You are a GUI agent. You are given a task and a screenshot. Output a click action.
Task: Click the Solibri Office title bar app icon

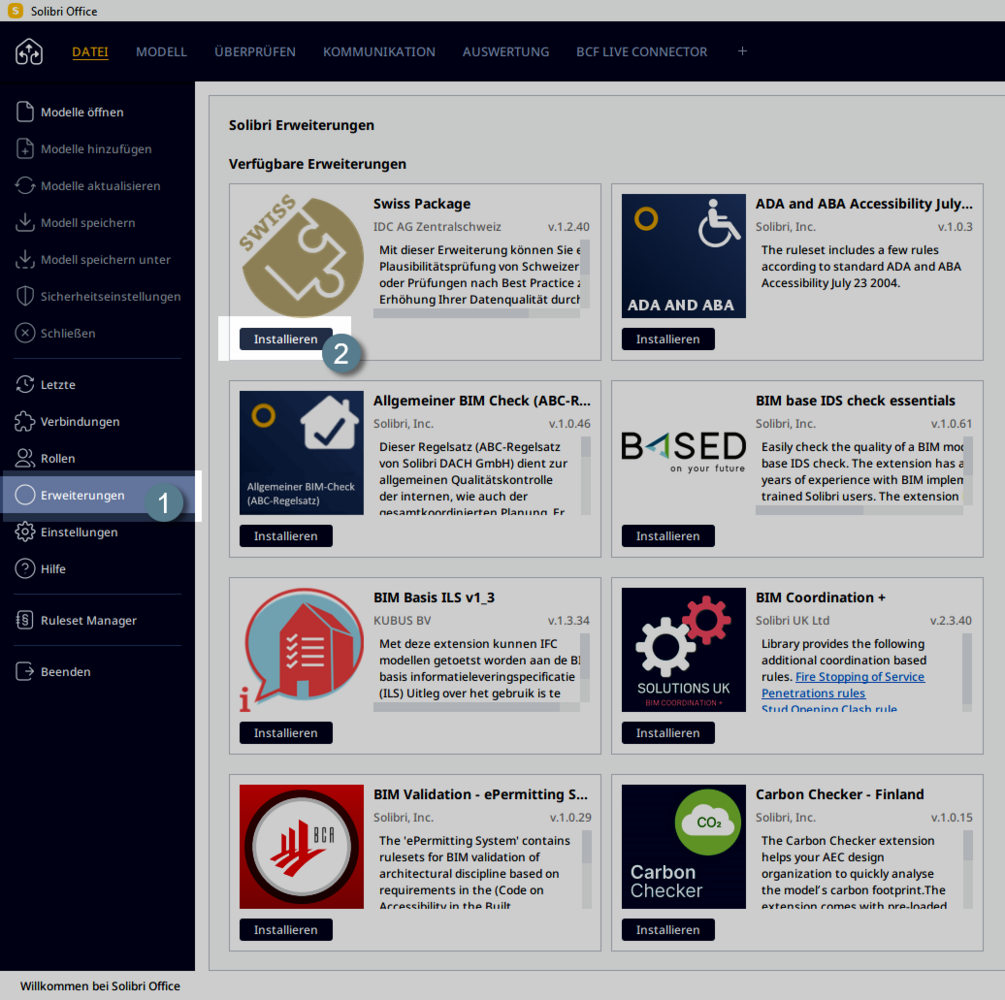[x=15, y=10]
